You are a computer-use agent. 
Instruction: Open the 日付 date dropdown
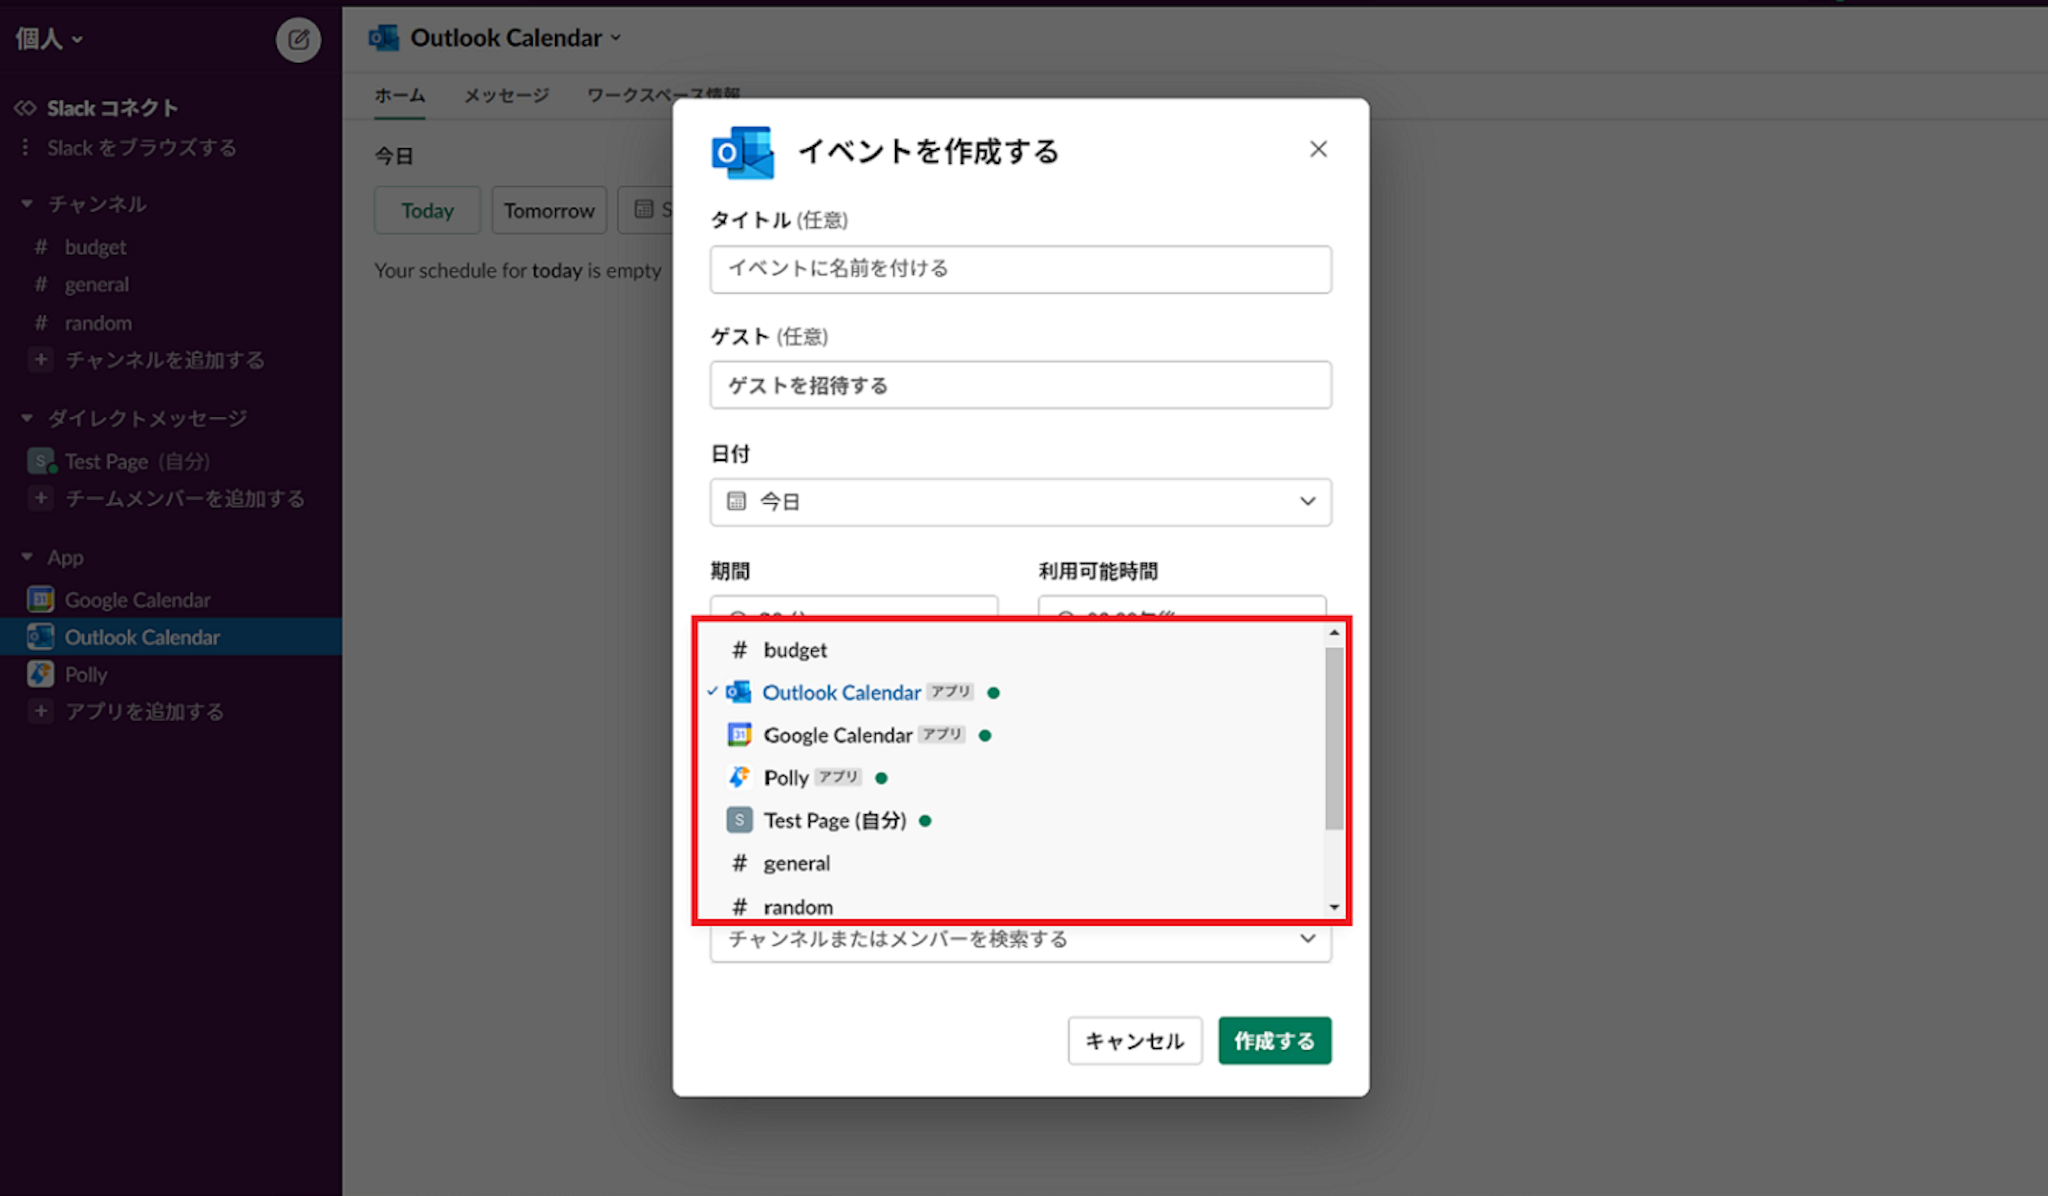1020,502
